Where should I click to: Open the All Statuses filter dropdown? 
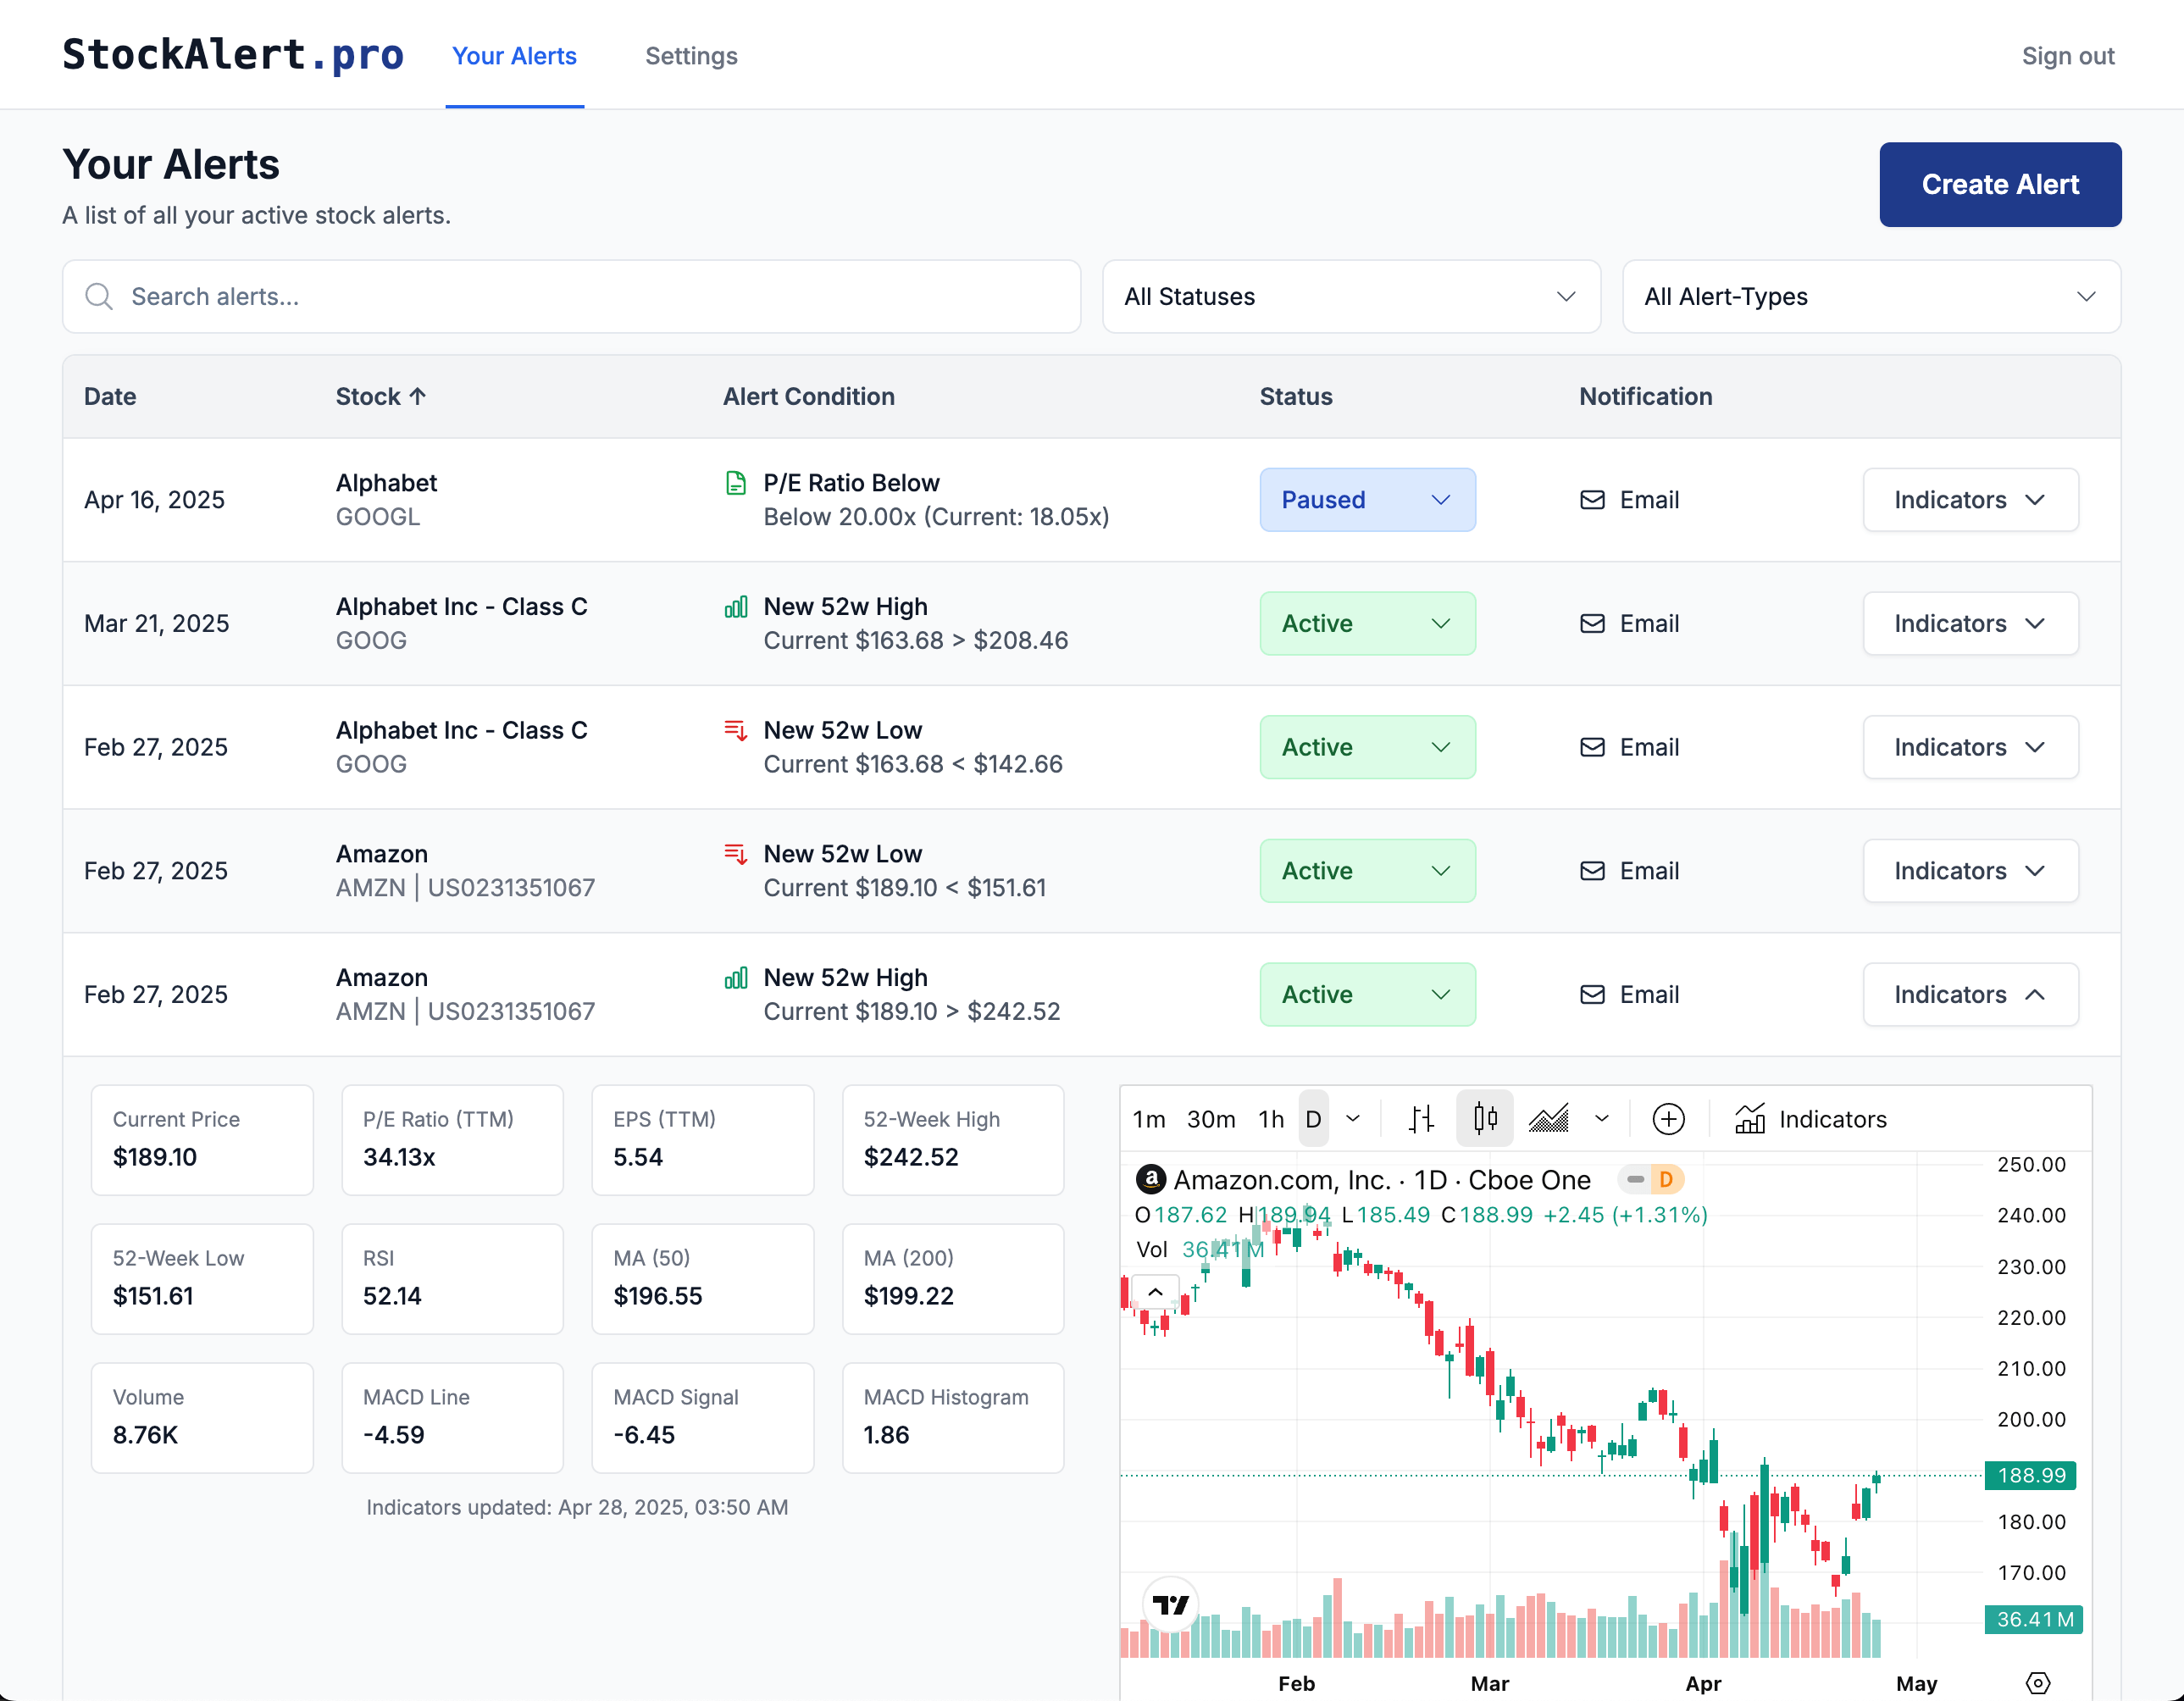(x=1351, y=296)
